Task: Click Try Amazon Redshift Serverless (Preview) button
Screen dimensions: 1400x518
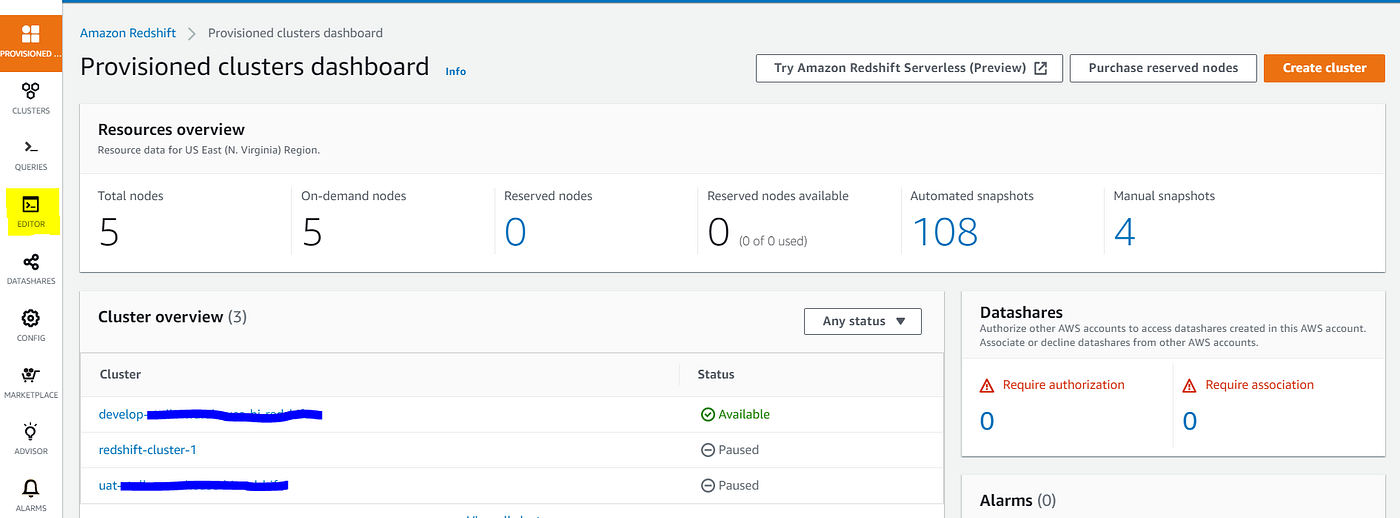Action: (910, 68)
